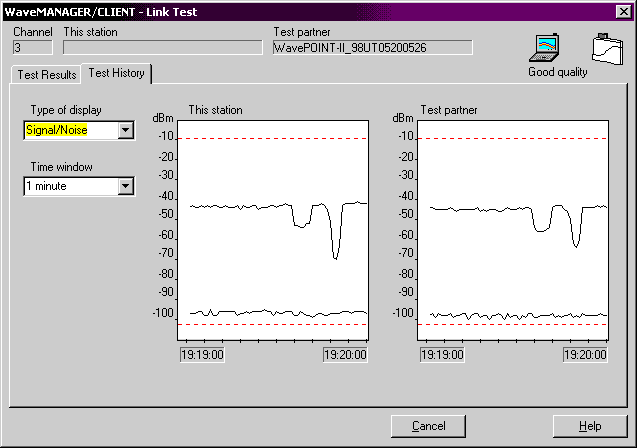Click the Channel field showing 3
The image size is (637, 448).
[x=32, y=47]
